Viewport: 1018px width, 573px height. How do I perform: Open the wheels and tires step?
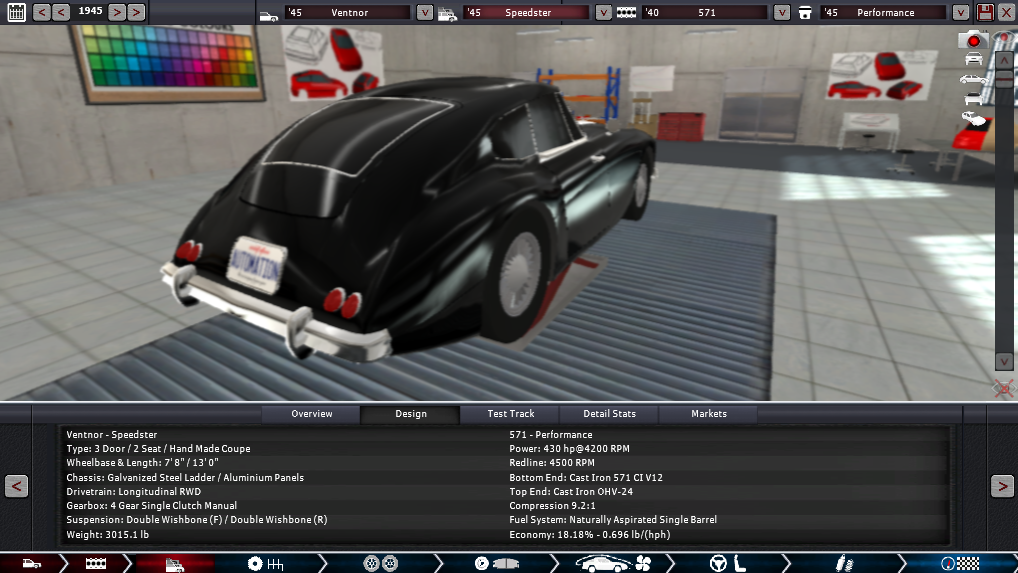(x=378, y=564)
